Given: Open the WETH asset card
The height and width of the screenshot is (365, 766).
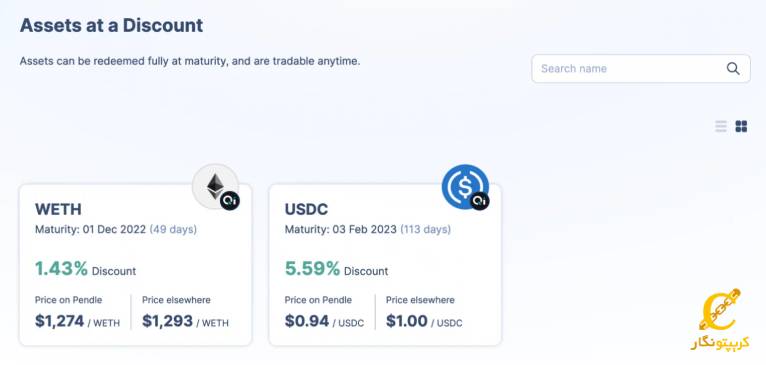Looking at the screenshot, I should click(x=135, y=265).
